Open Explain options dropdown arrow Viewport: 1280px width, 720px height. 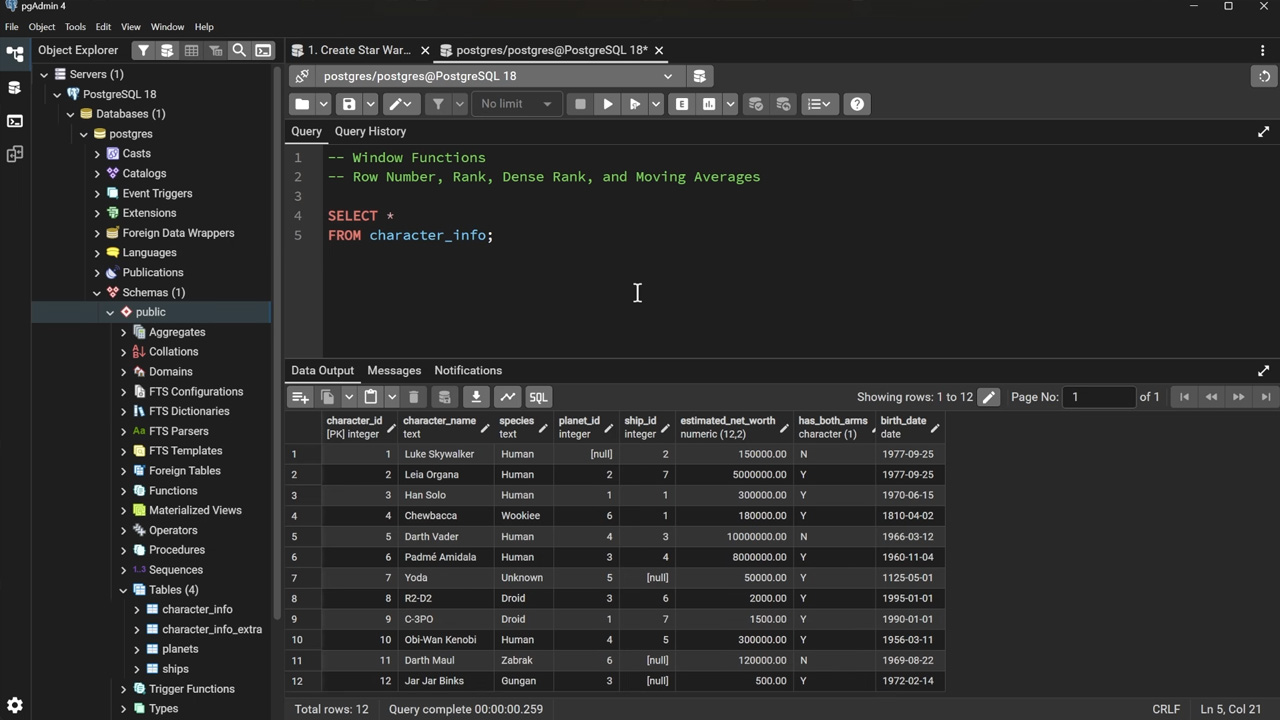coord(730,104)
